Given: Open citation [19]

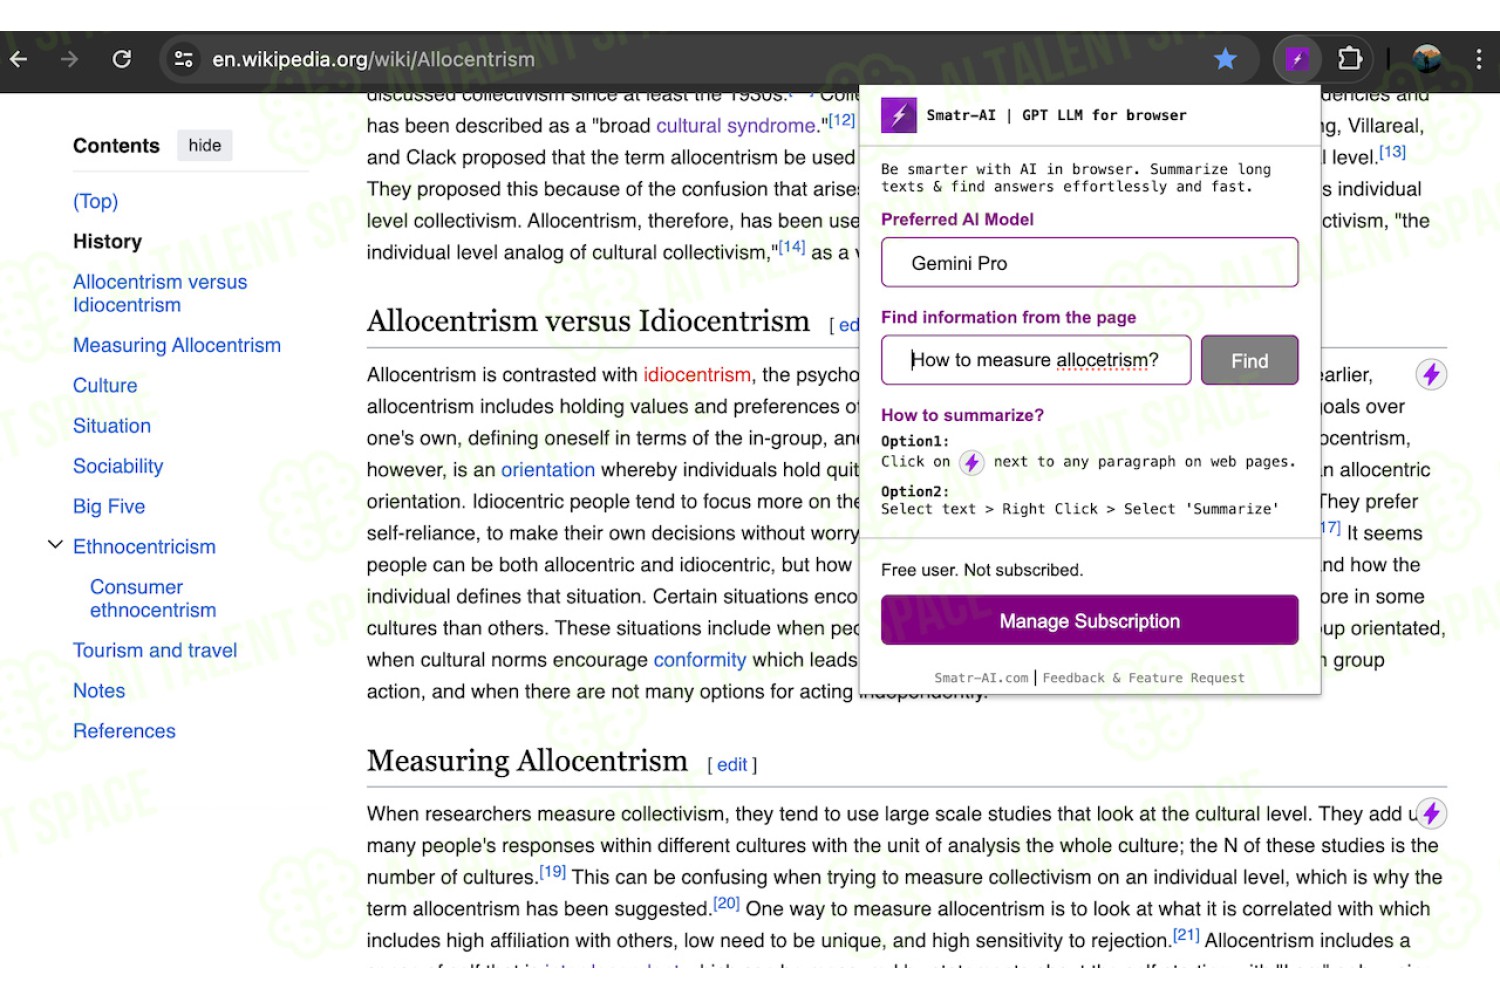Looking at the screenshot, I should click(553, 871).
